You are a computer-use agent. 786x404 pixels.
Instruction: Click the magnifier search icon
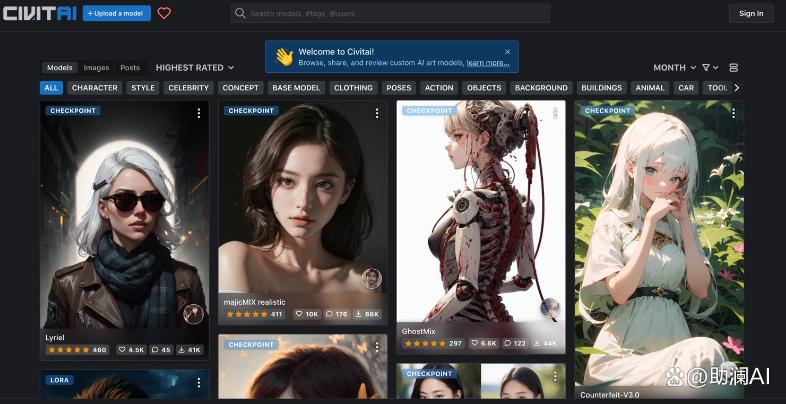[241, 14]
